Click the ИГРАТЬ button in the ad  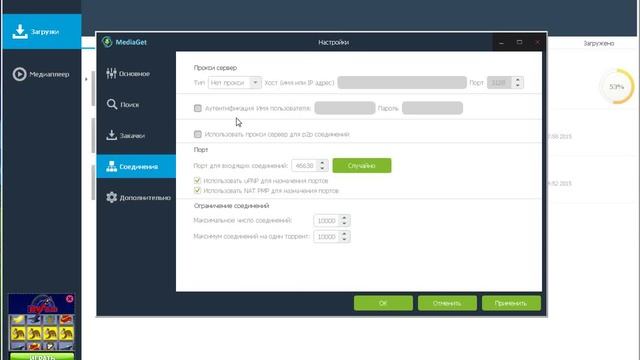point(42,357)
